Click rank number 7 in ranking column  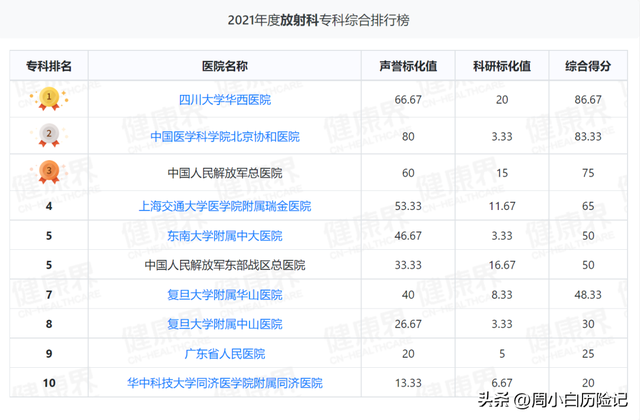[x=49, y=294]
